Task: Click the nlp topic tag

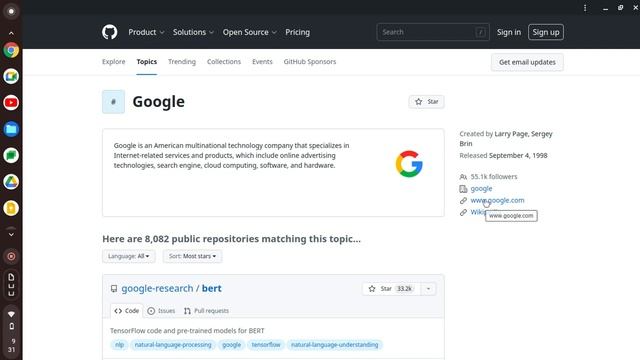Action: click(x=119, y=345)
